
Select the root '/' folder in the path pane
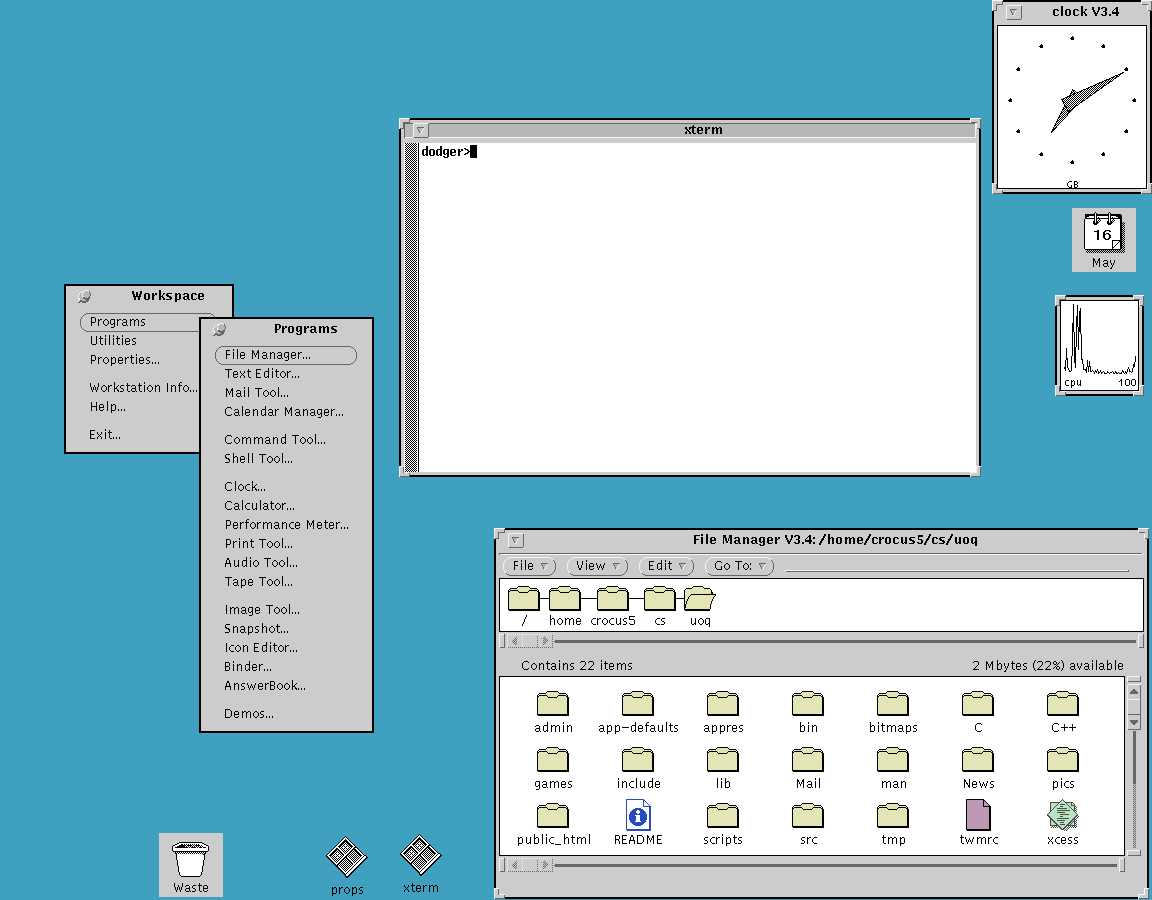pos(524,600)
